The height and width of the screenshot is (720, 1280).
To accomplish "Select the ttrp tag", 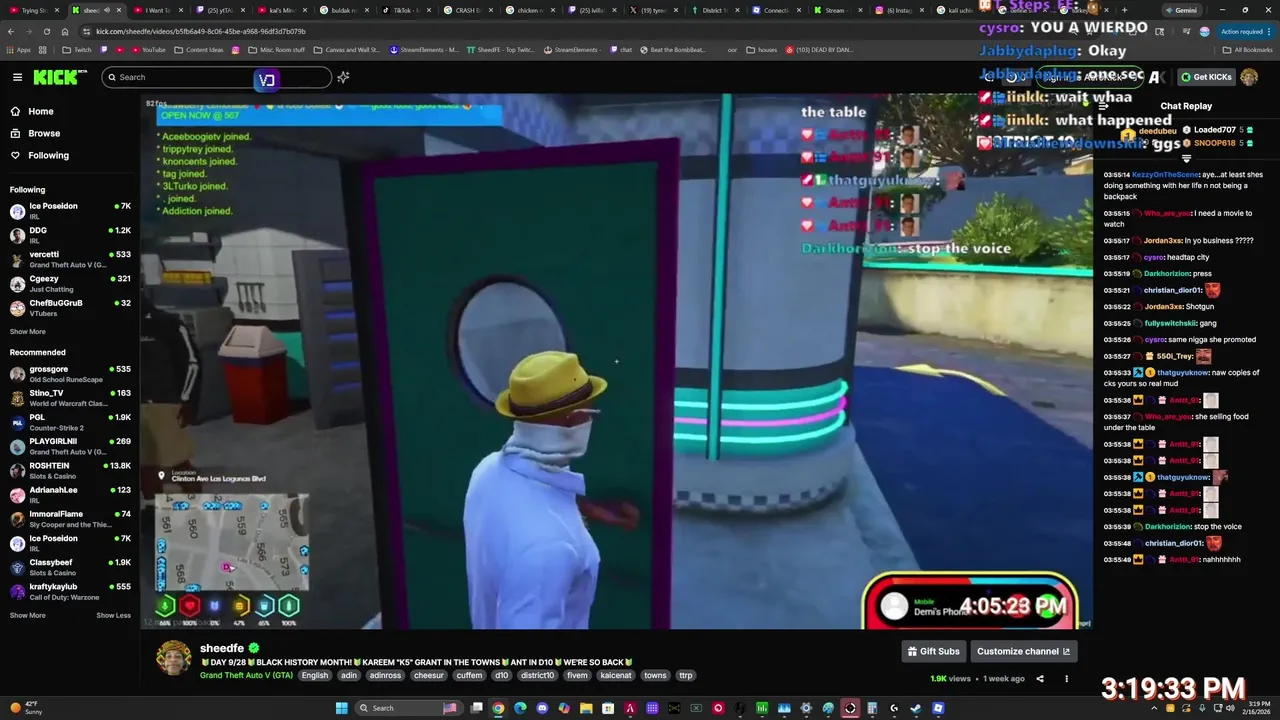I will pos(686,675).
